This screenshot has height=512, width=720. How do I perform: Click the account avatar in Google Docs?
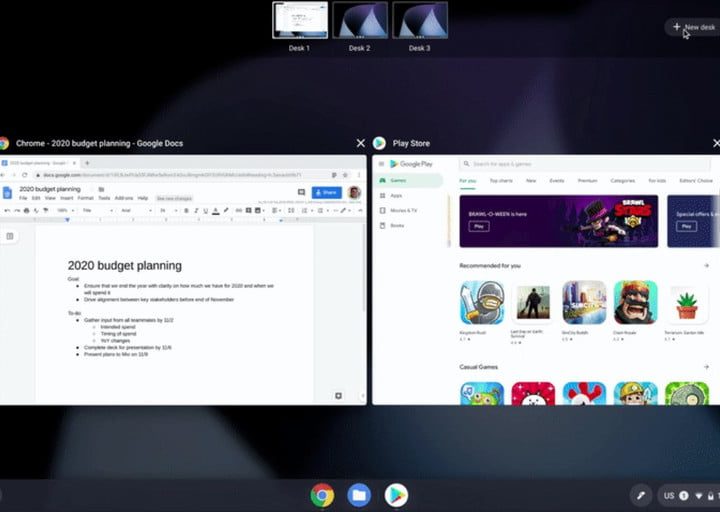tap(354, 192)
